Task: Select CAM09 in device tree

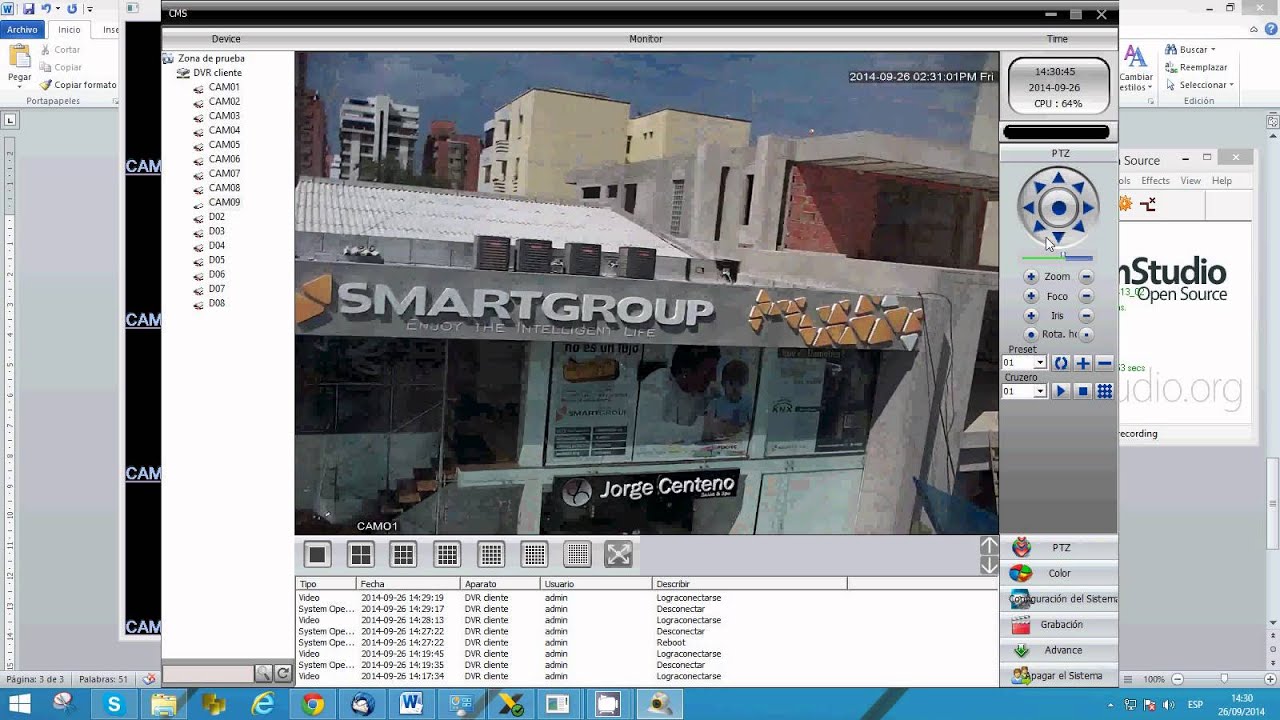Action: [x=224, y=202]
